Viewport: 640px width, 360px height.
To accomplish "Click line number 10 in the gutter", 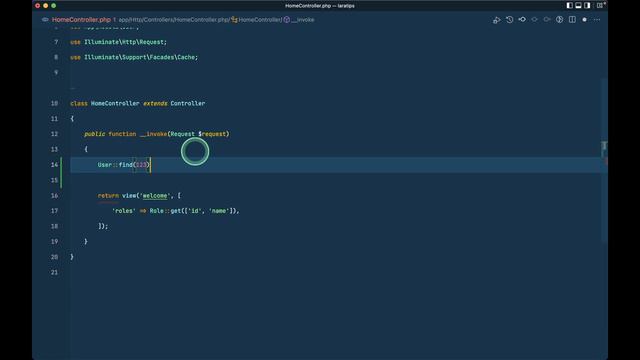I will (54, 103).
